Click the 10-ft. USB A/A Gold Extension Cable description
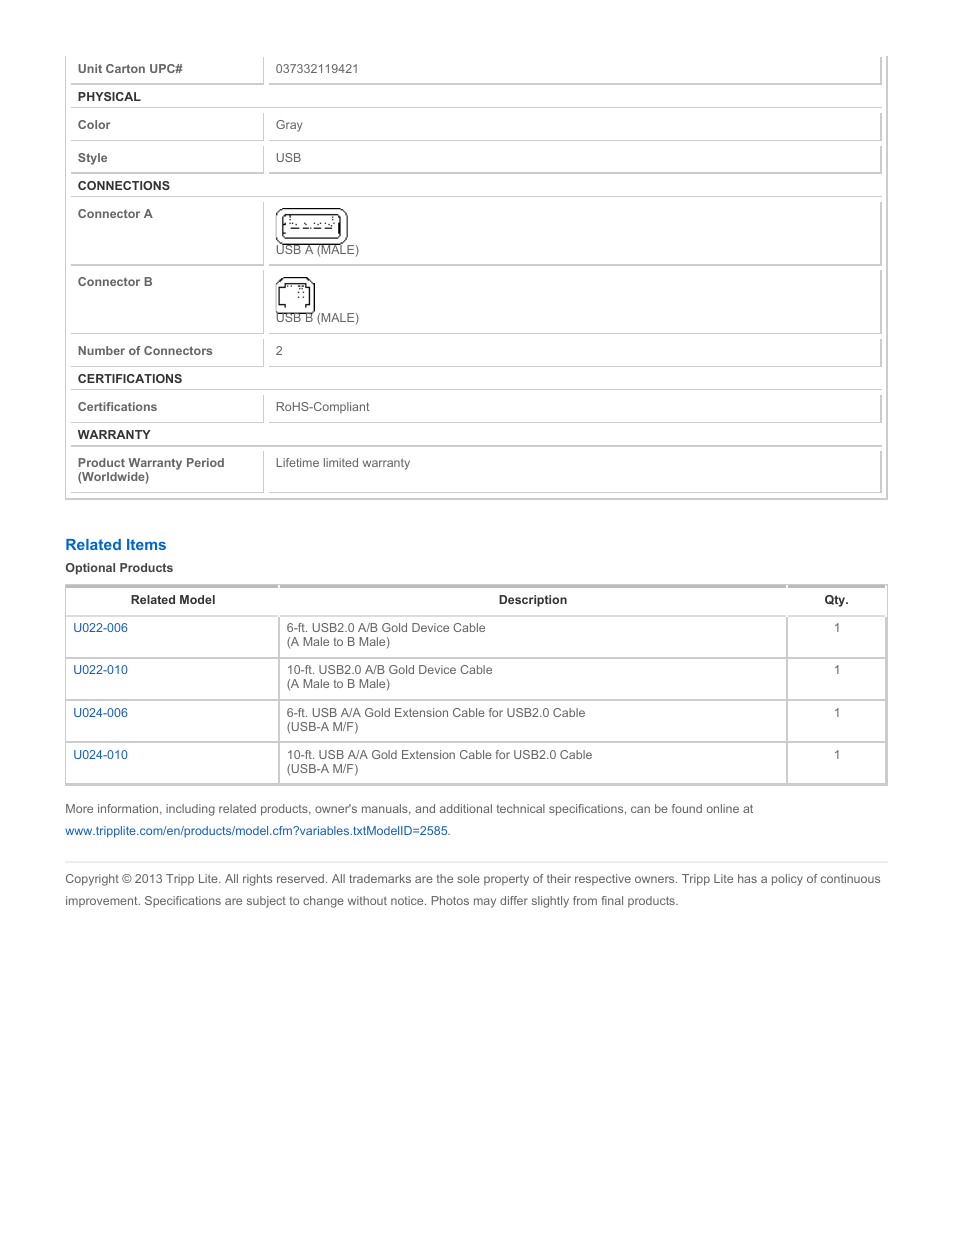 (440, 762)
